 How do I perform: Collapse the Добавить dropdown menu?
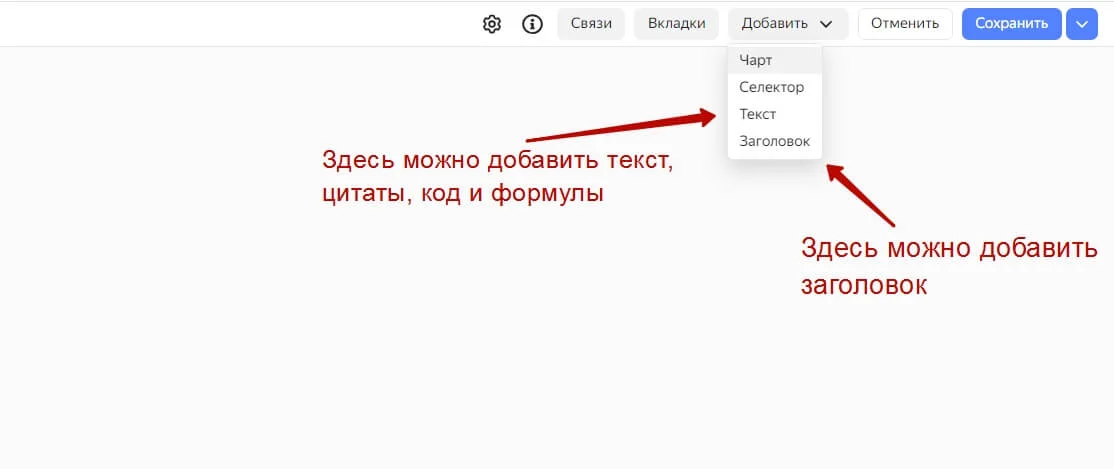point(788,23)
